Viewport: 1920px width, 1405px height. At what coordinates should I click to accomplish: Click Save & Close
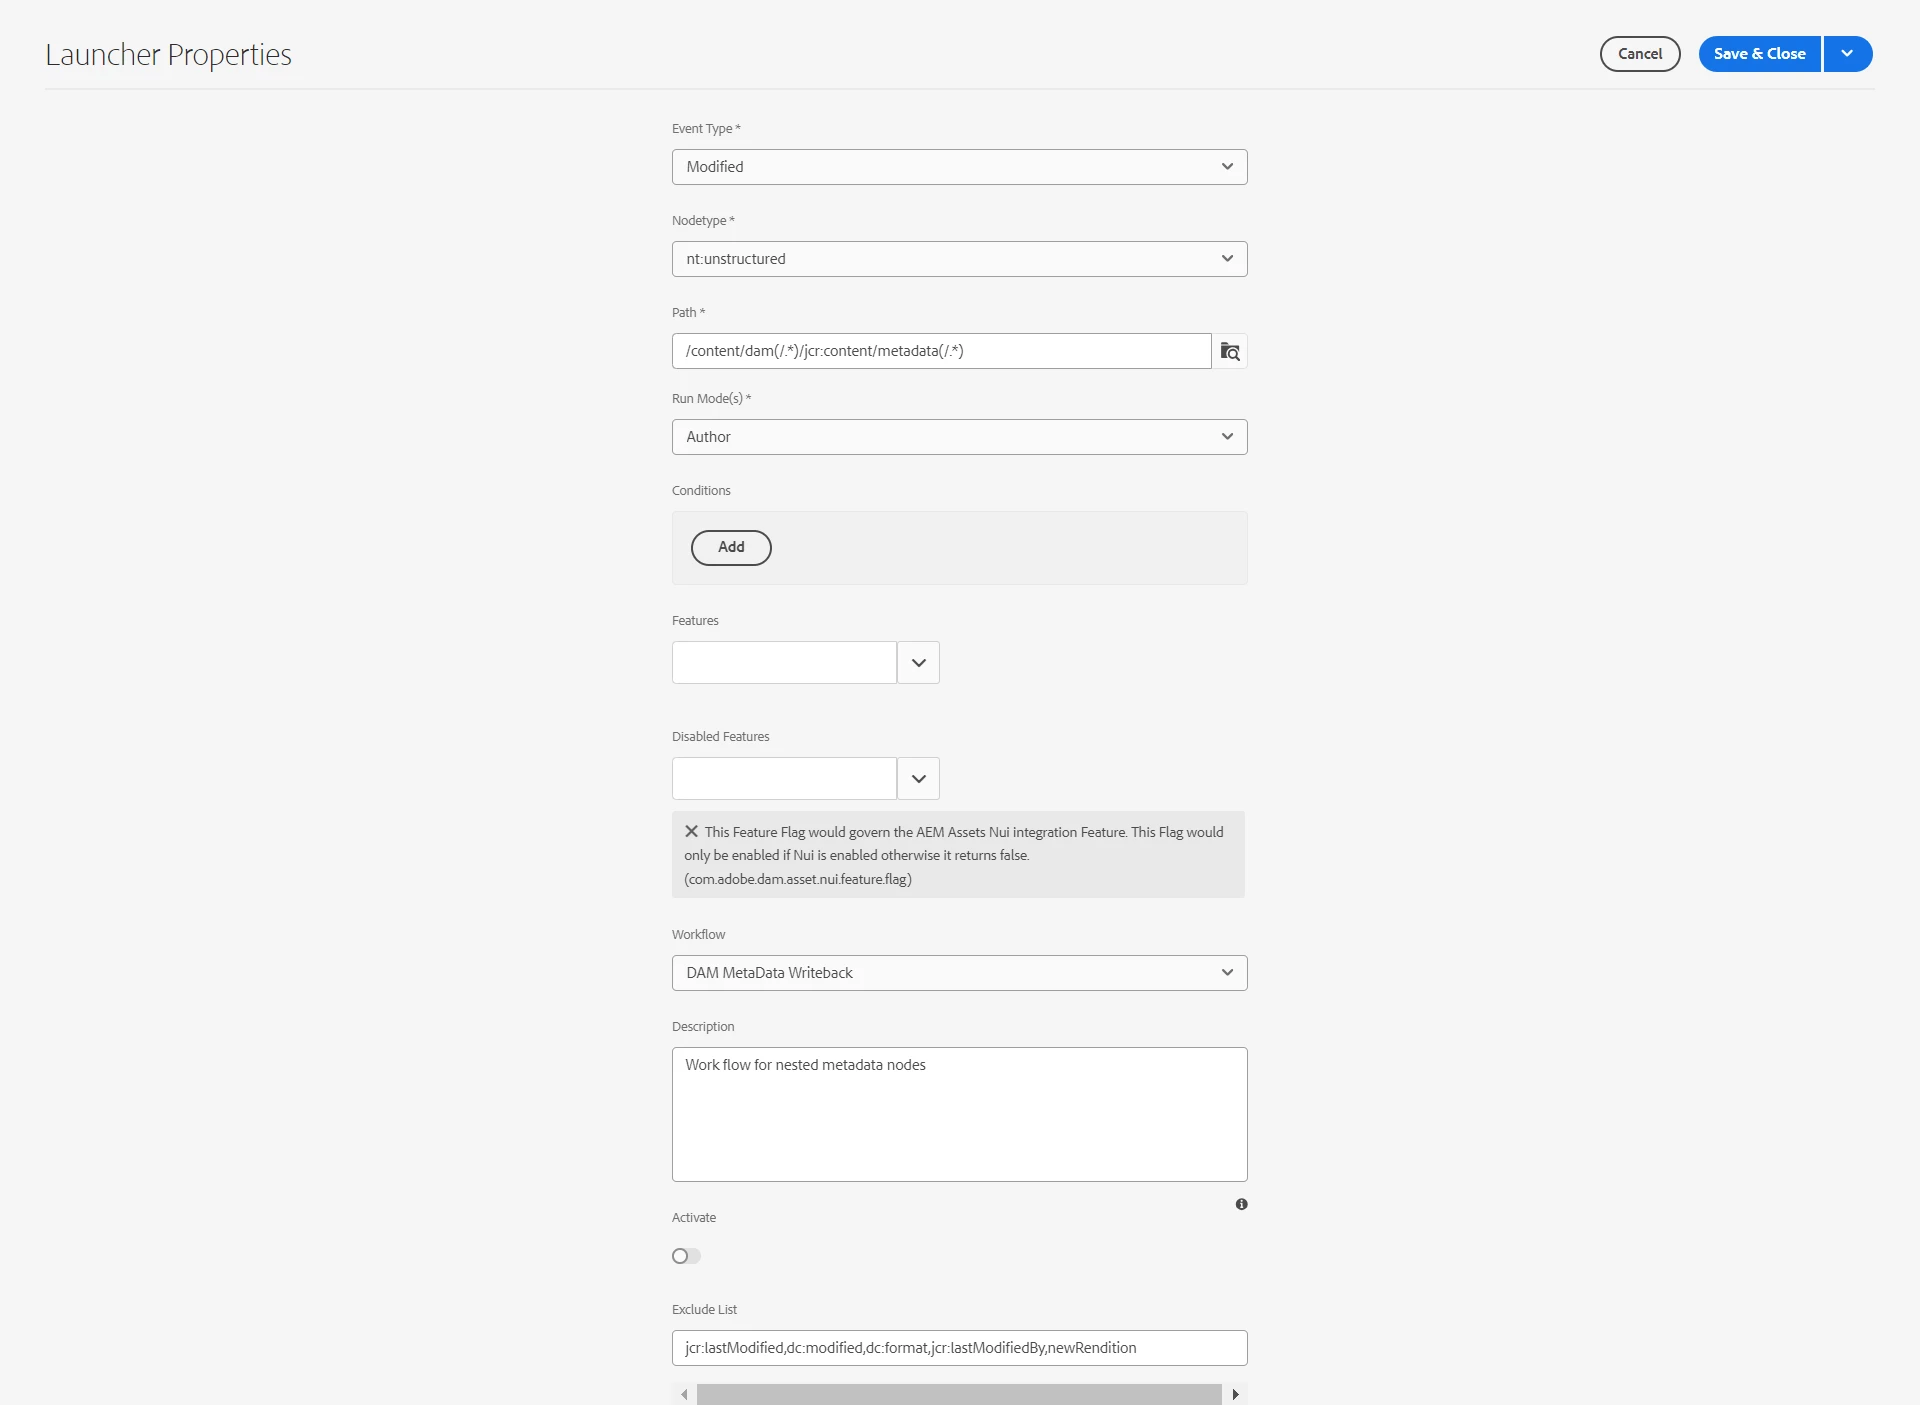[1759, 54]
